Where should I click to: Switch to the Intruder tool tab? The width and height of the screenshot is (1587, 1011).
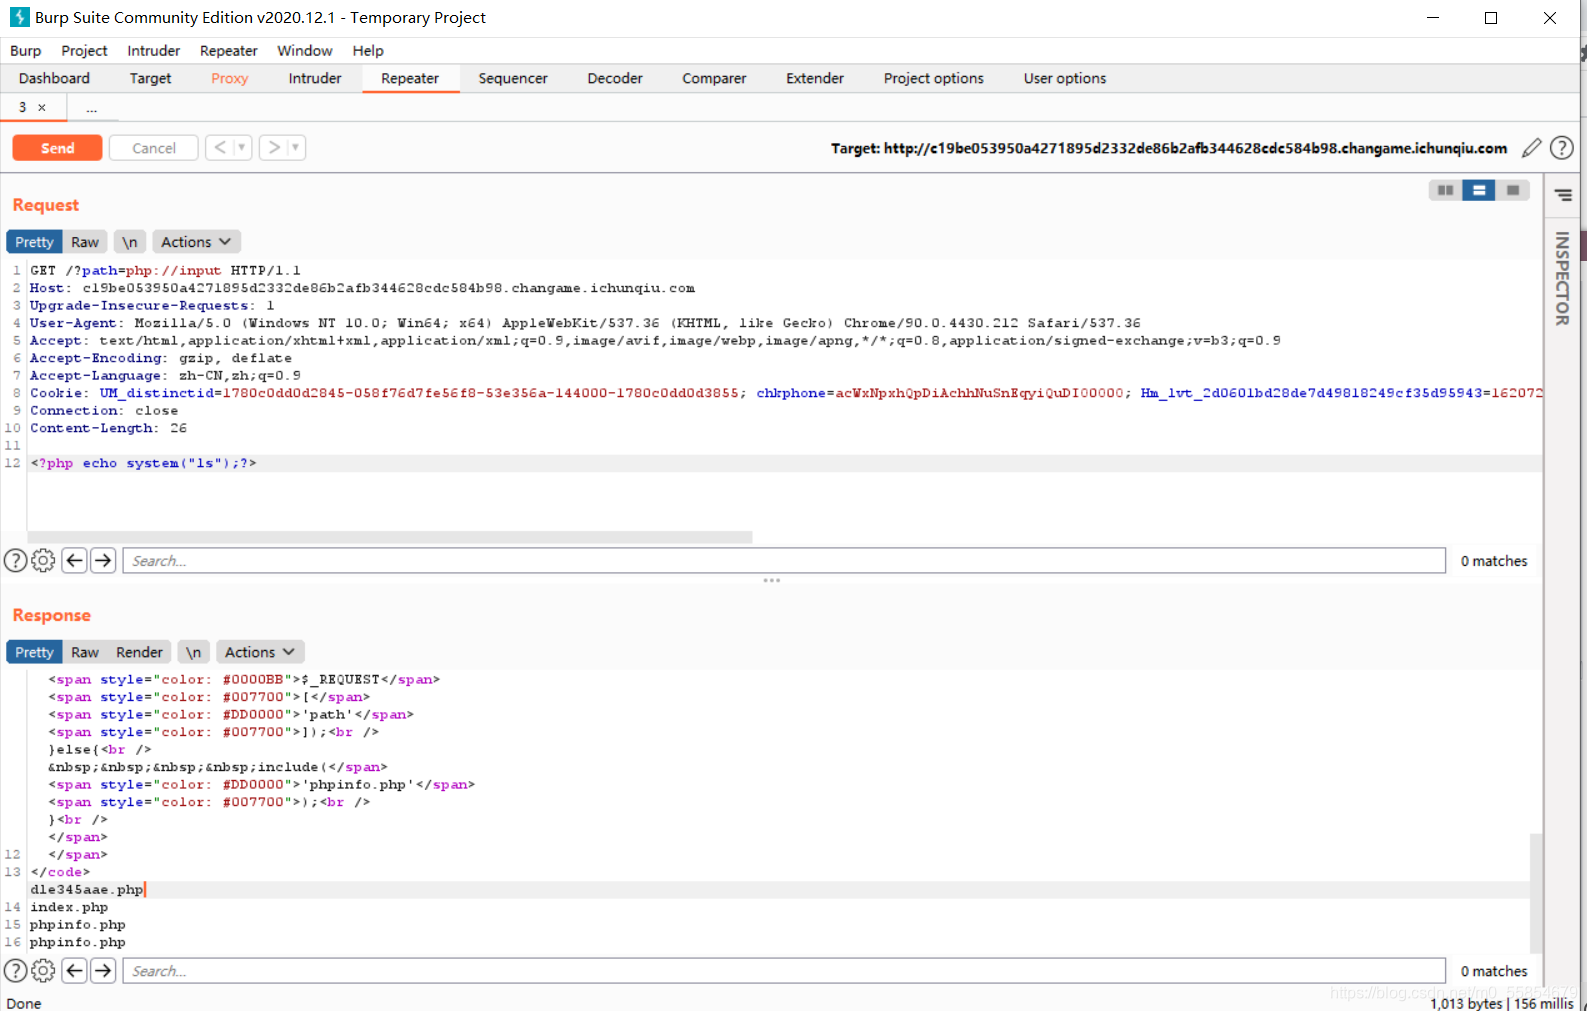315,78
